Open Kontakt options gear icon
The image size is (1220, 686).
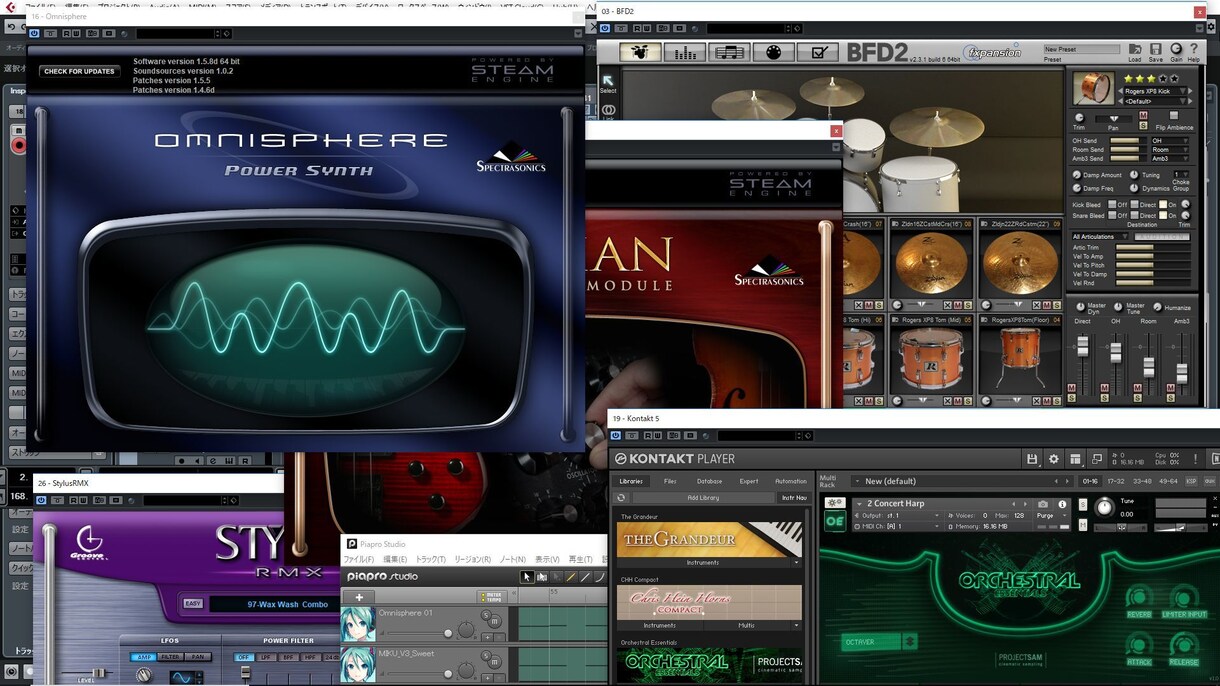[x=1053, y=459]
